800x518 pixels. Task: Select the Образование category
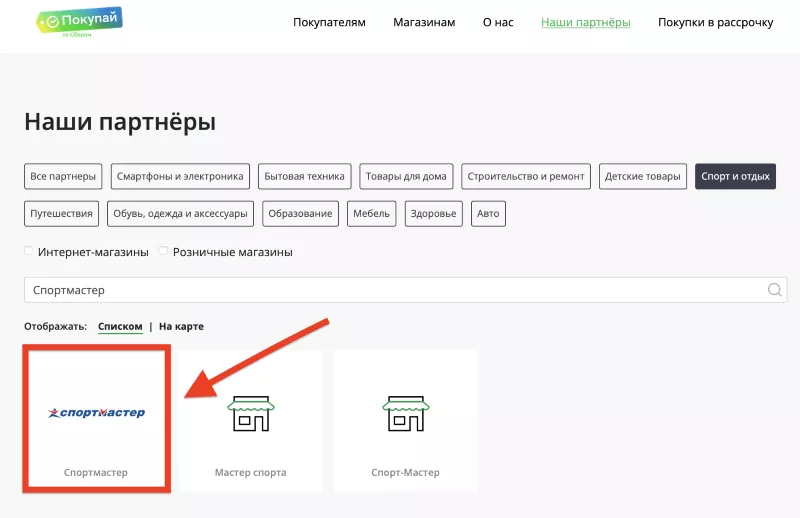click(x=301, y=213)
